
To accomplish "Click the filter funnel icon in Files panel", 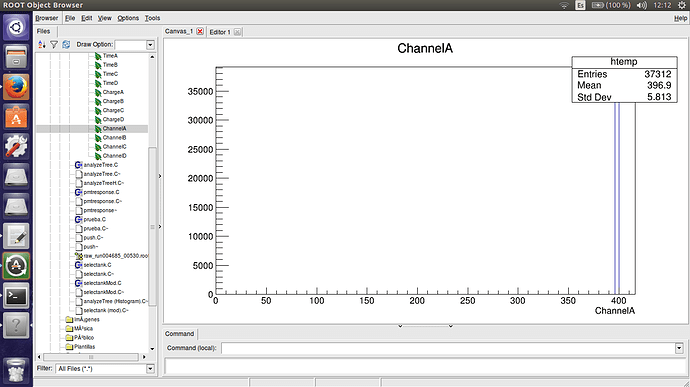I will tap(54, 44).
